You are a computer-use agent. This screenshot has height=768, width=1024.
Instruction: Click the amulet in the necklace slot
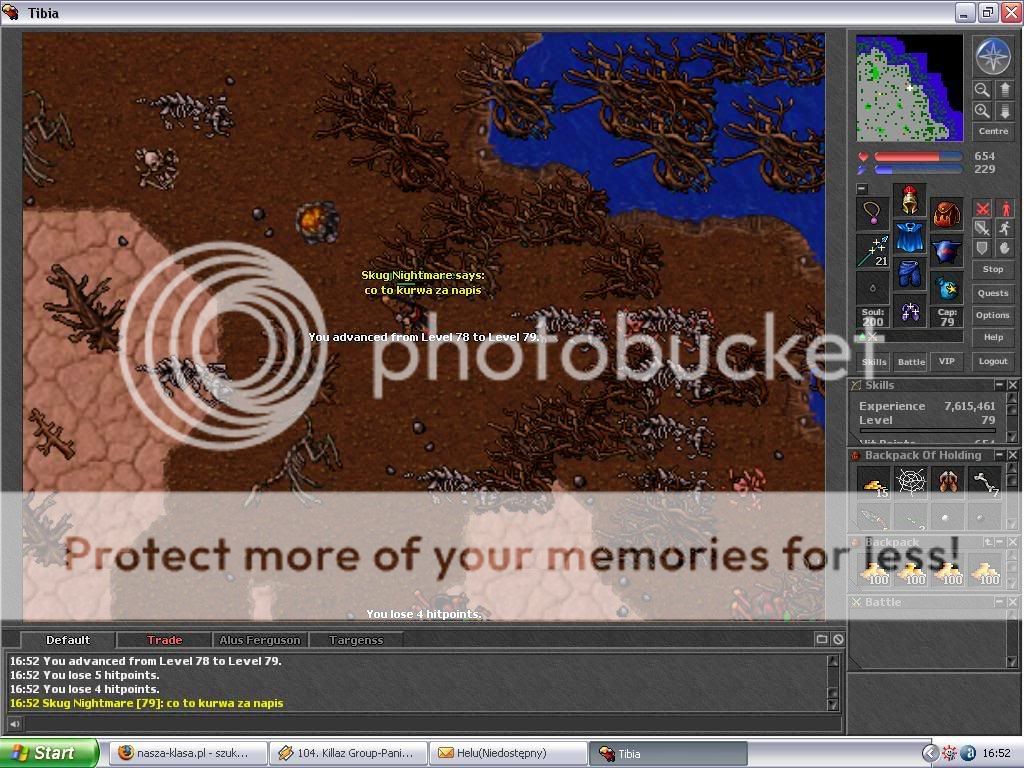coord(872,213)
